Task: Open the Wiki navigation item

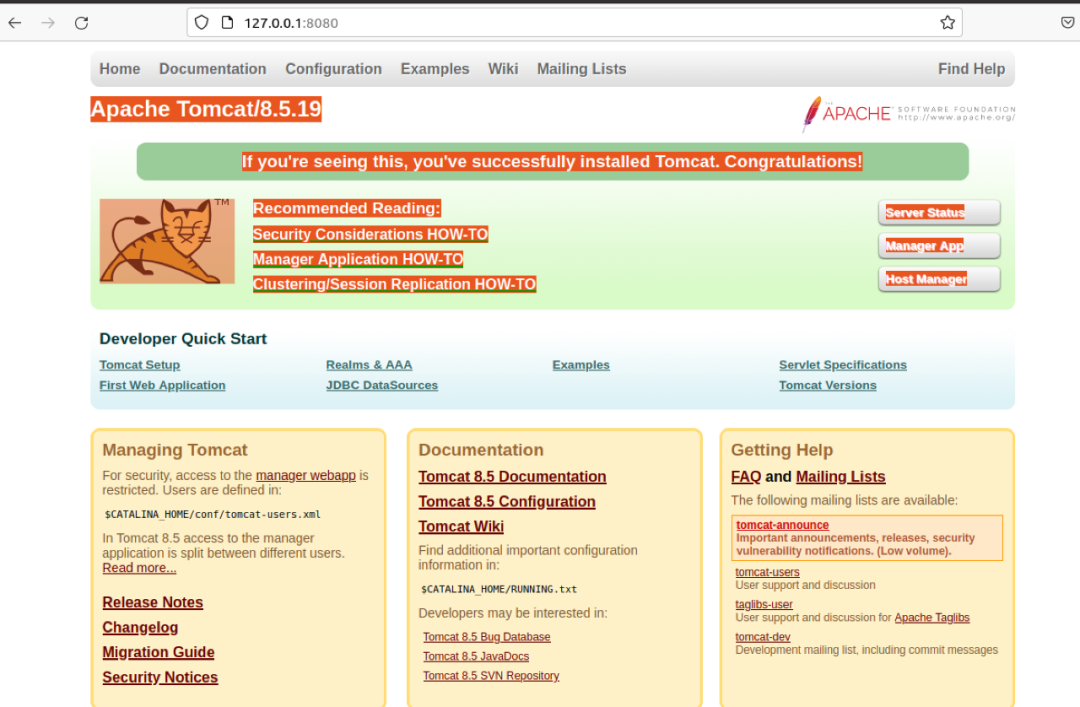Action: (503, 69)
